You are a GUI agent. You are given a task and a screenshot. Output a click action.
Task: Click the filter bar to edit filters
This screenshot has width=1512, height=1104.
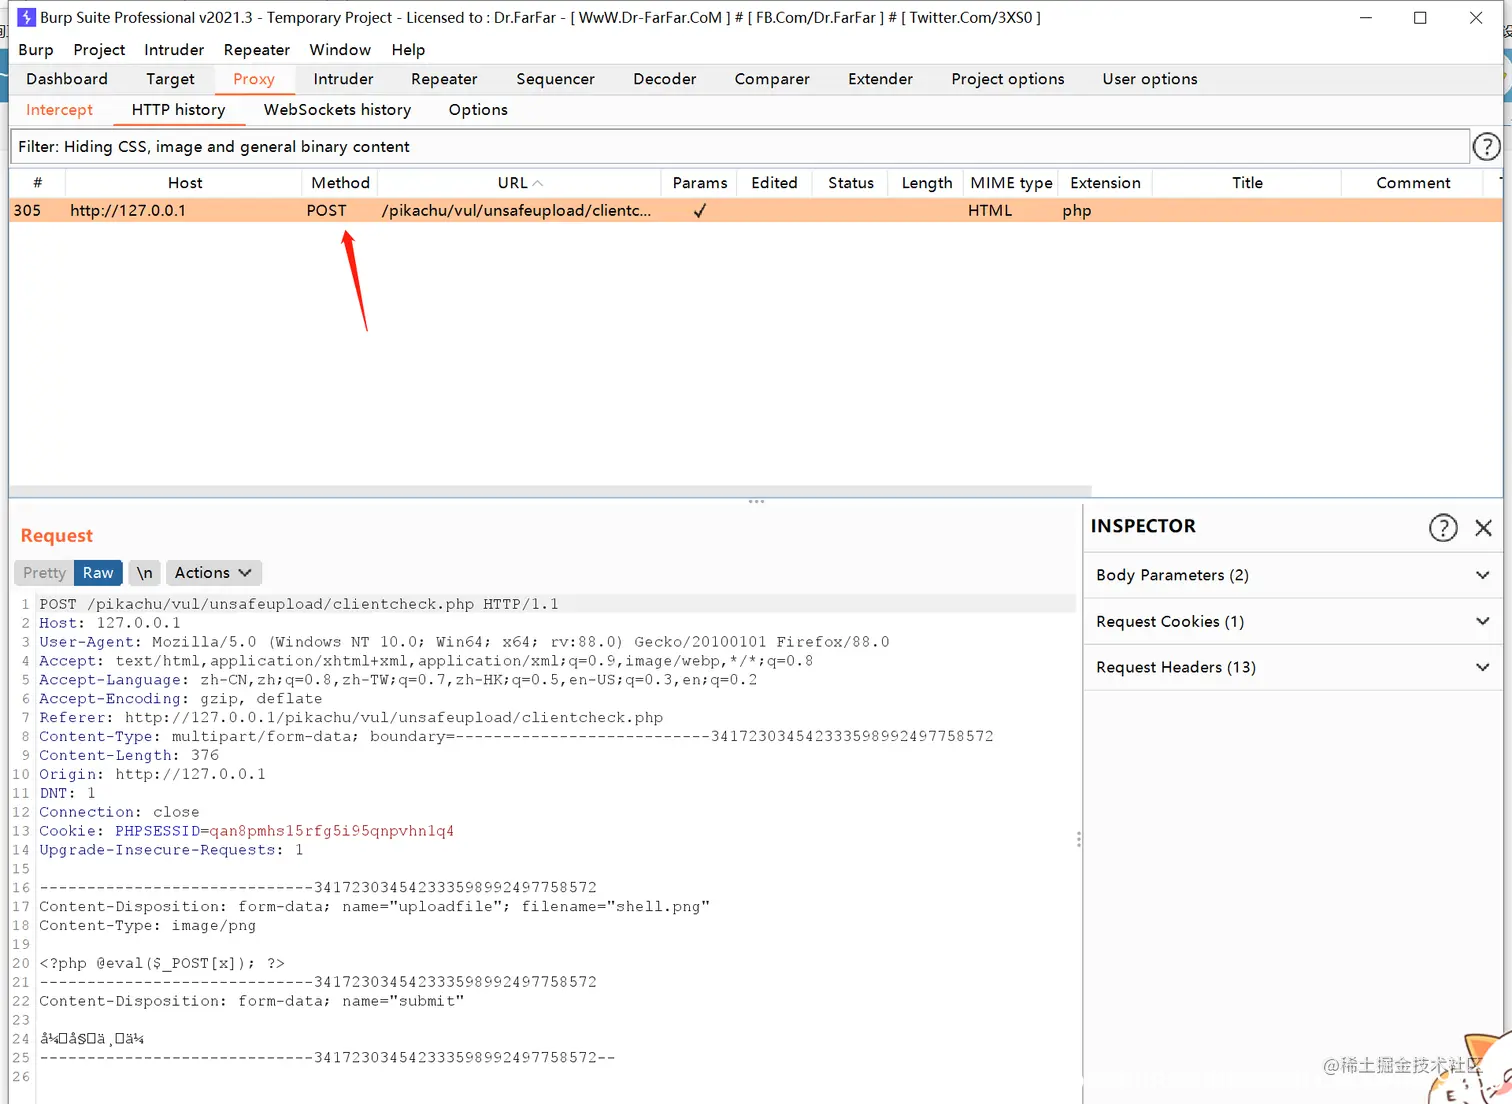tap(740, 146)
